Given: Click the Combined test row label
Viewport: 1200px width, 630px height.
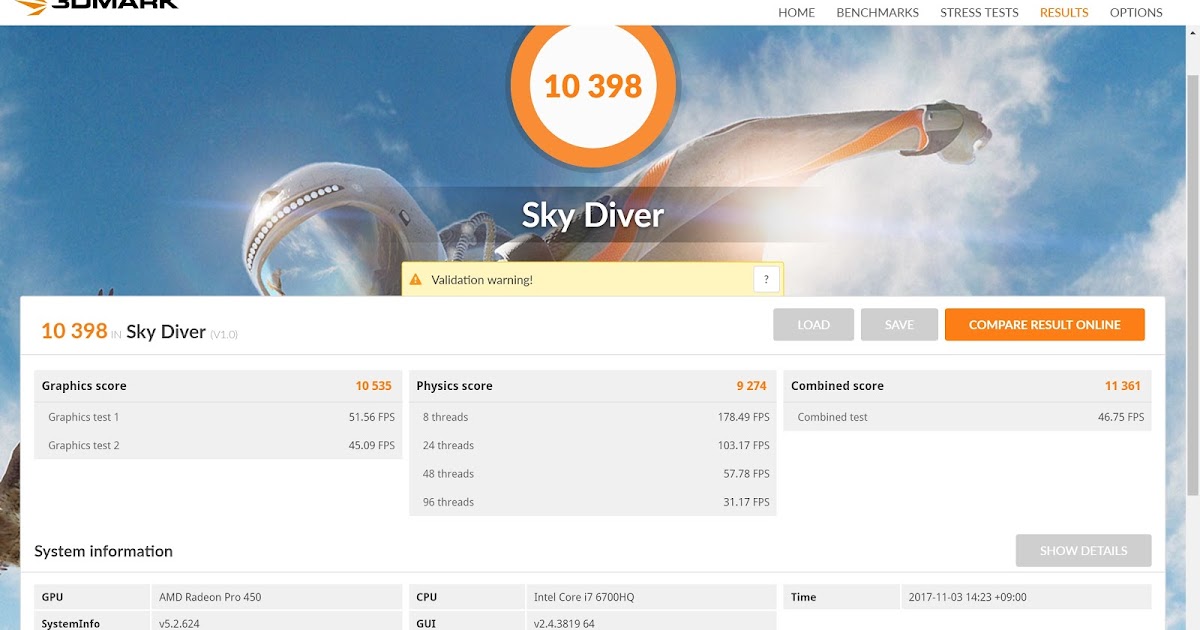Looking at the screenshot, I should pos(833,417).
